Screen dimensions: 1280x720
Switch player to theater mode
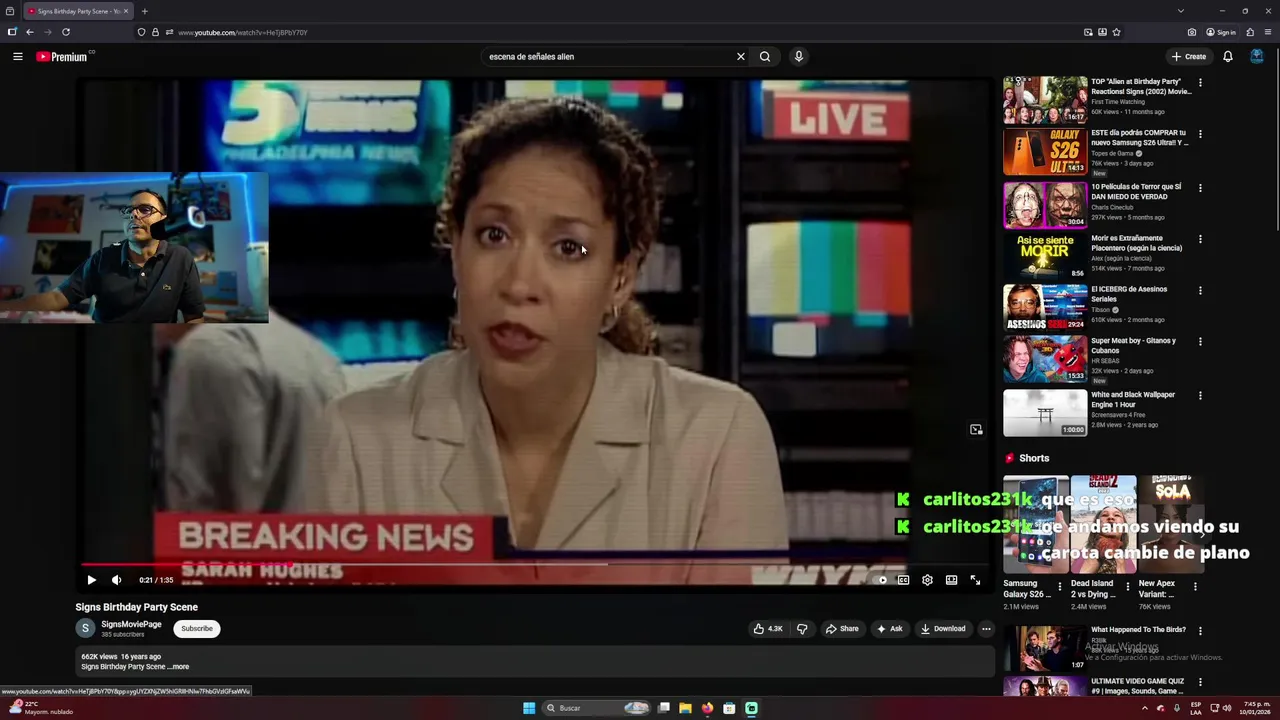click(x=951, y=580)
